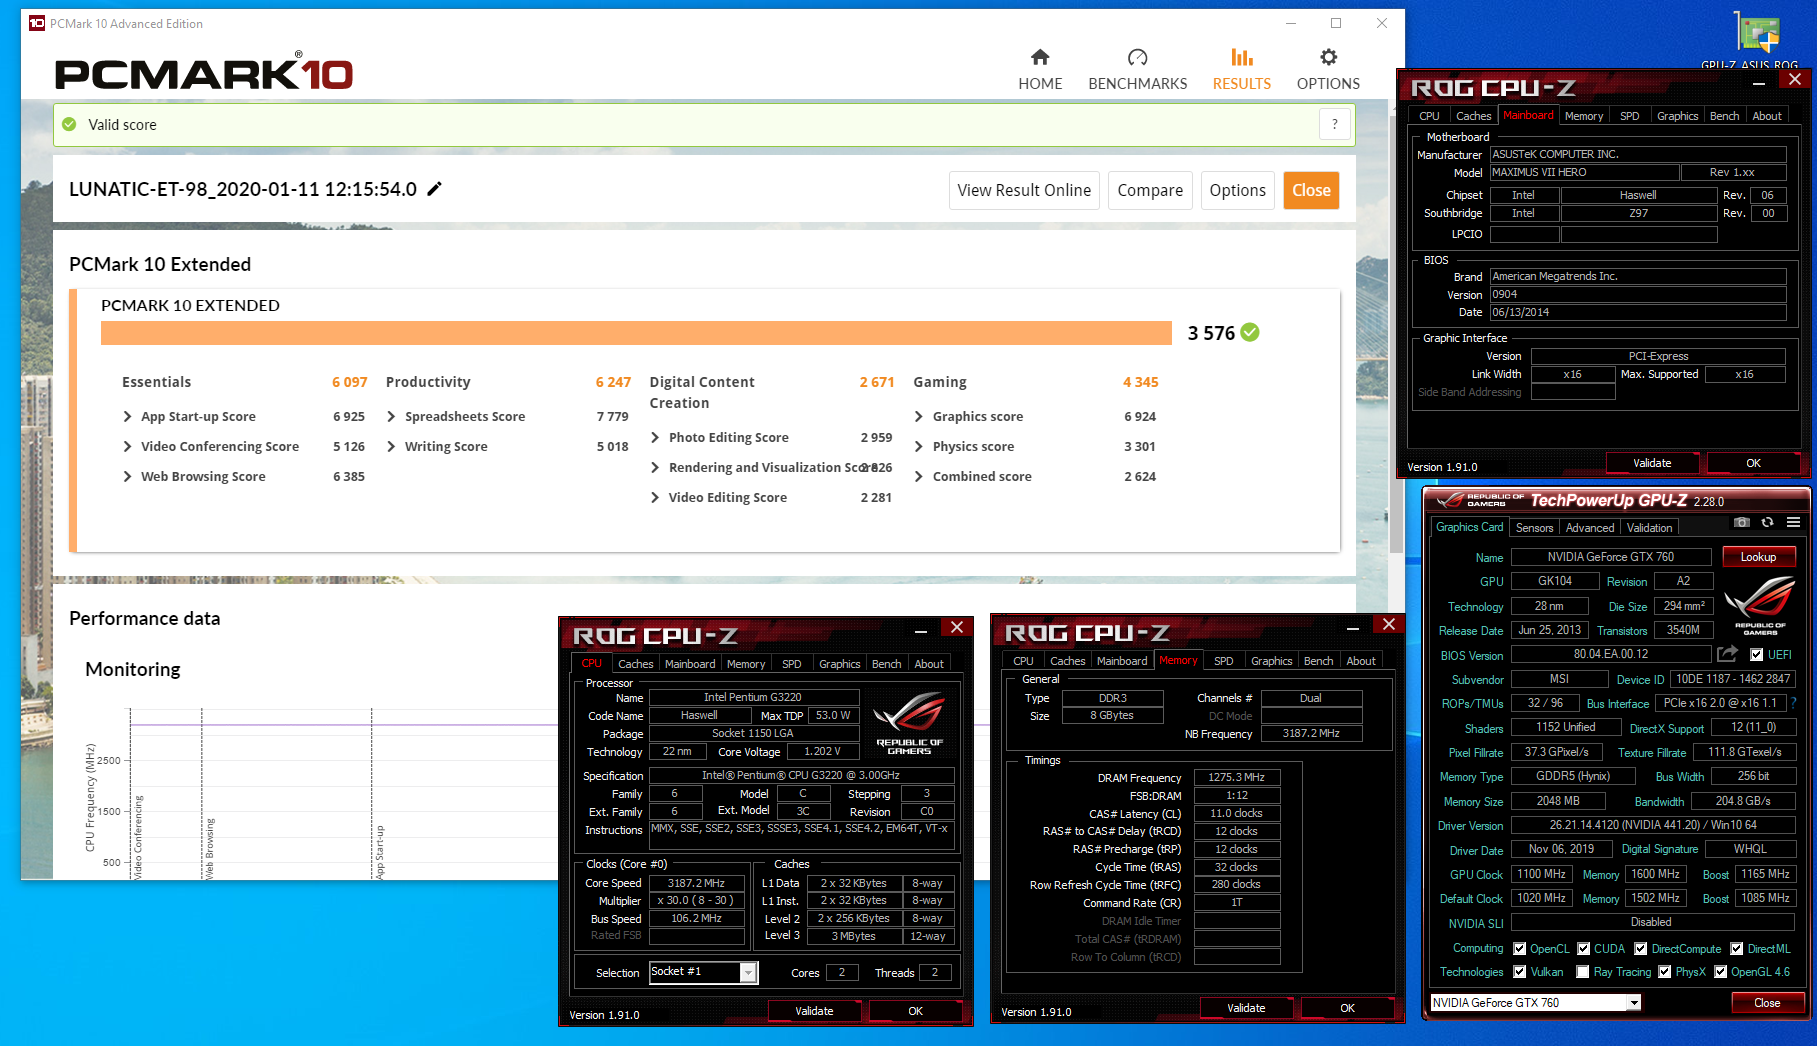
Task: Click the GPU-Z refresh icon
Action: point(1767,522)
